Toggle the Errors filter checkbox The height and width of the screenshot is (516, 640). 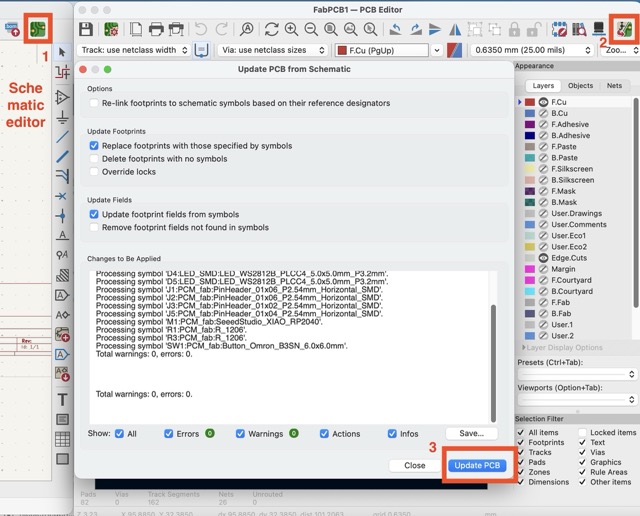pos(169,434)
